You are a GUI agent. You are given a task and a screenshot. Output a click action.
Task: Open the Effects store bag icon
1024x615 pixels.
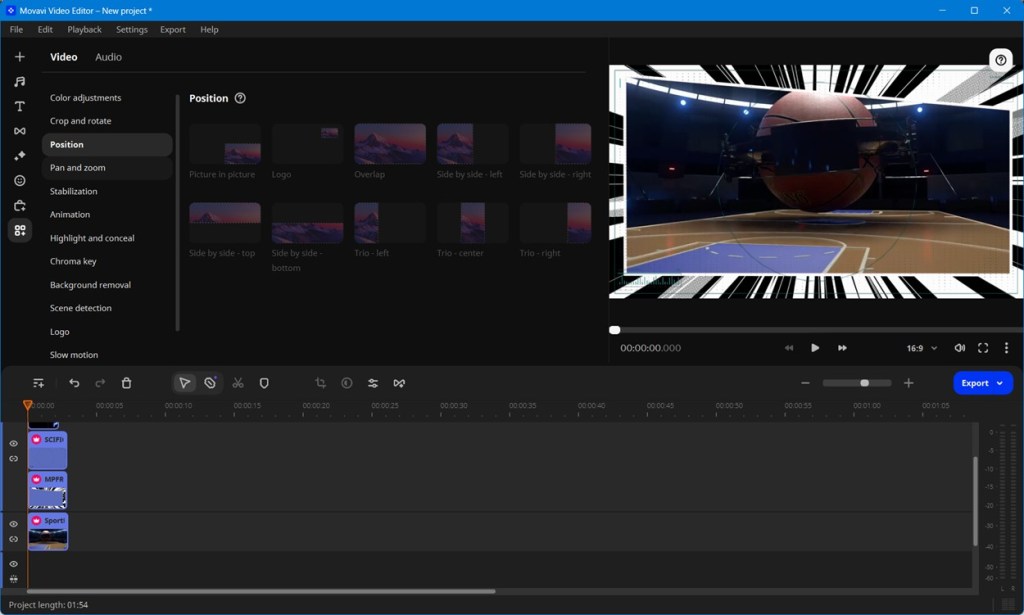20,206
